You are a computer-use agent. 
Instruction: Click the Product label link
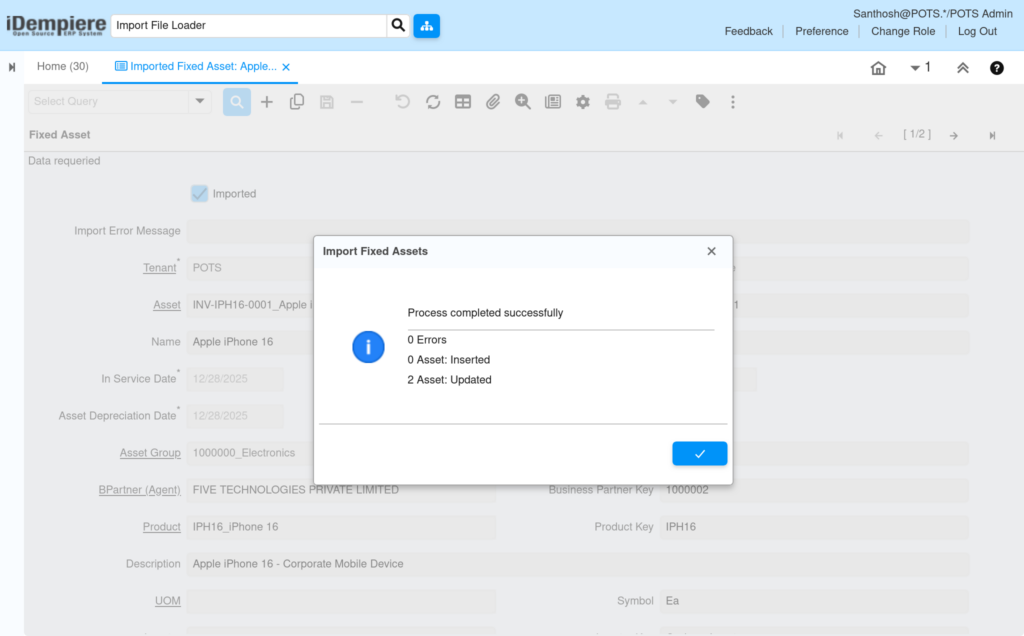pos(161,527)
